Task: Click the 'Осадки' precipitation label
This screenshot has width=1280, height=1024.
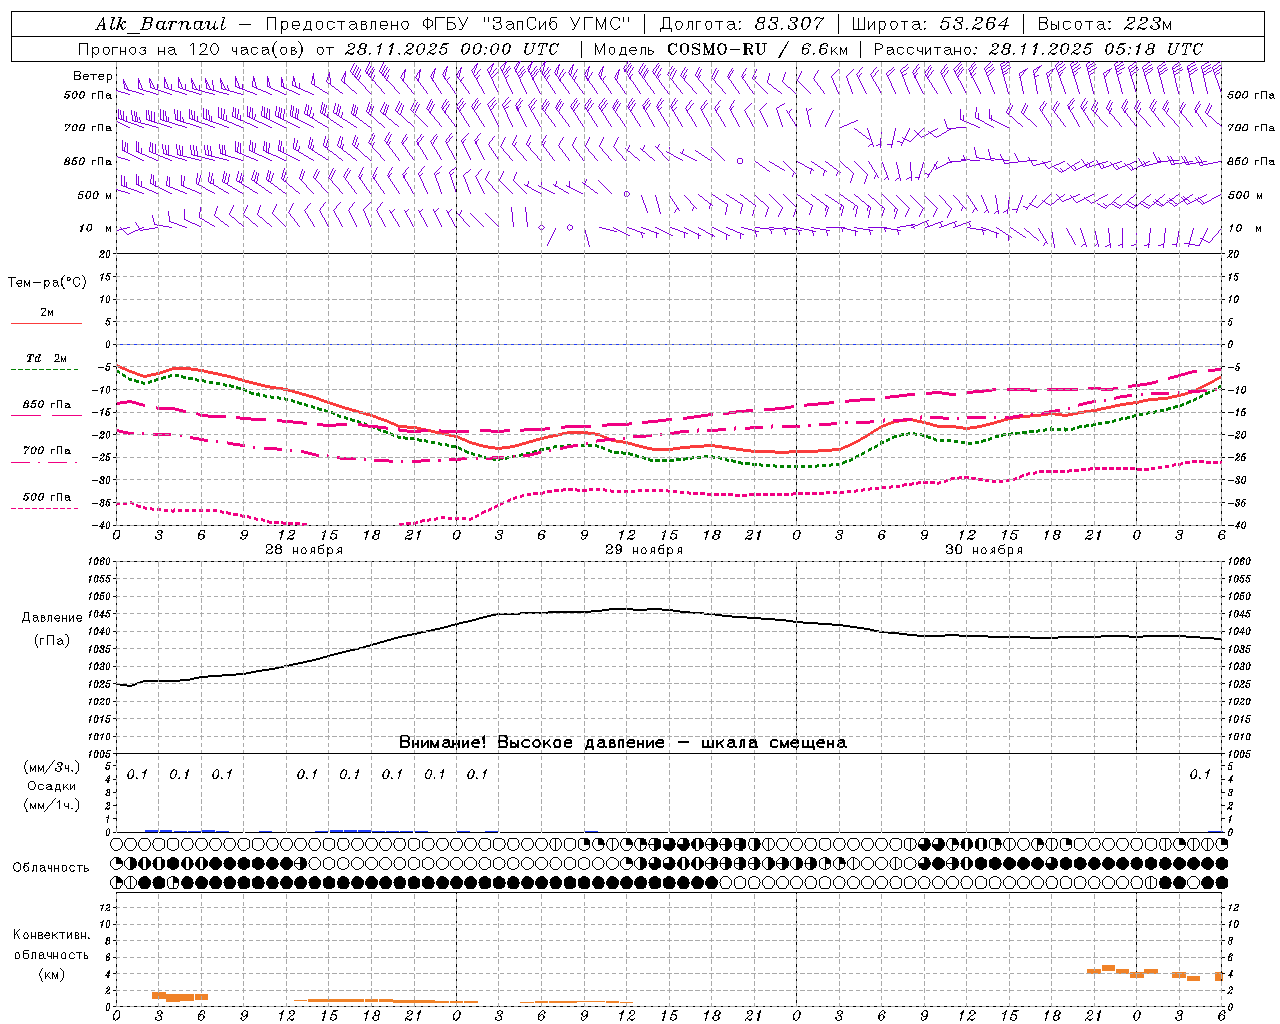Action: pos(51,786)
